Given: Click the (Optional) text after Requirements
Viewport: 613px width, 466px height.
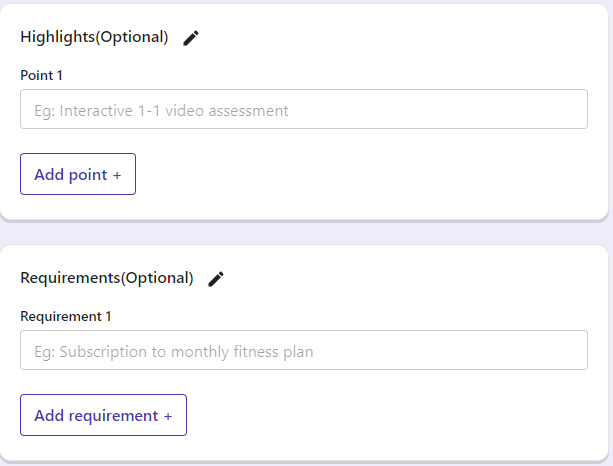Looking at the screenshot, I should tap(157, 278).
